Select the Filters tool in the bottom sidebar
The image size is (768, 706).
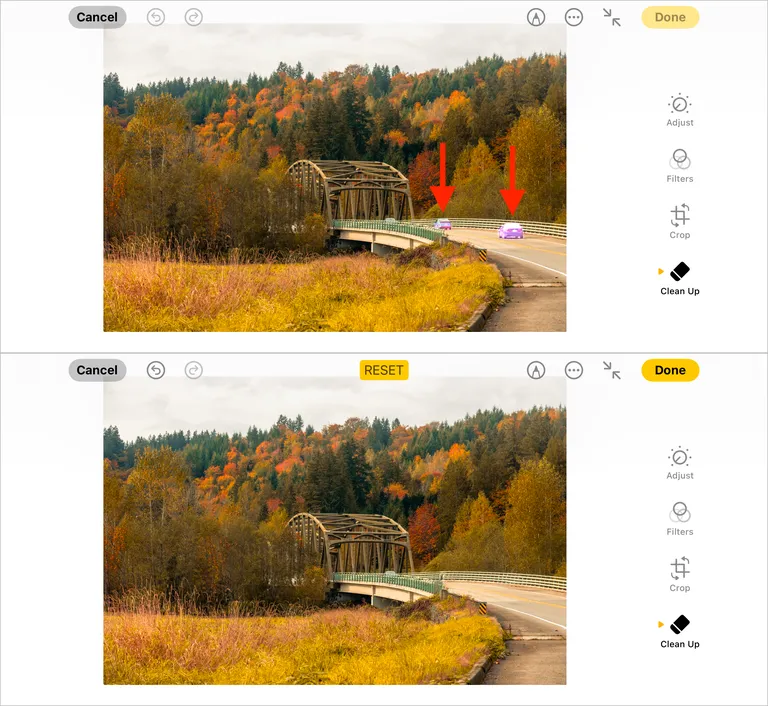680,519
